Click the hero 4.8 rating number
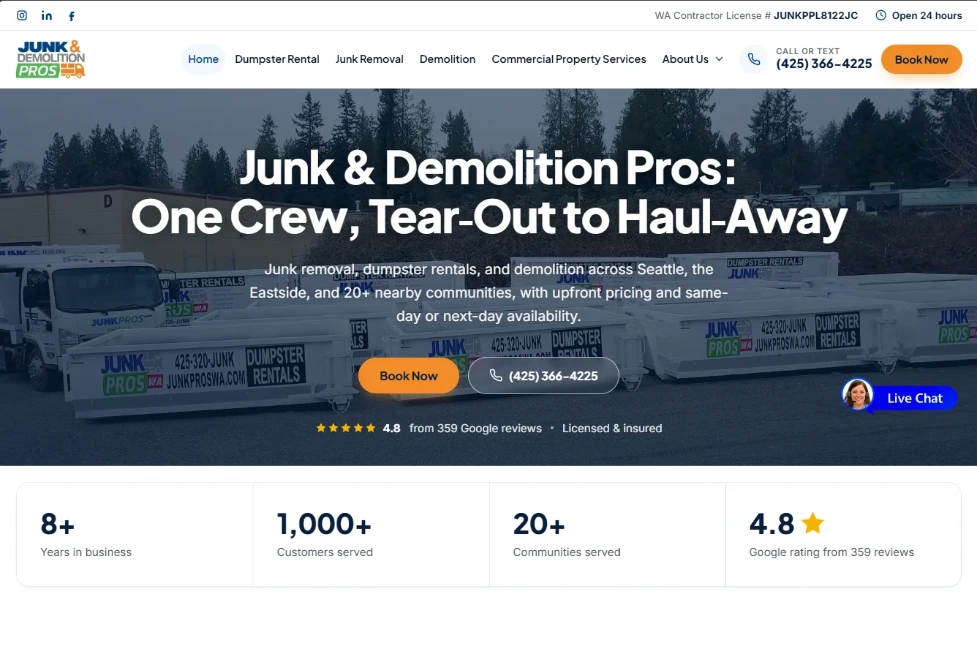This screenshot has height=650, width=977. click(x=391, y=428)
